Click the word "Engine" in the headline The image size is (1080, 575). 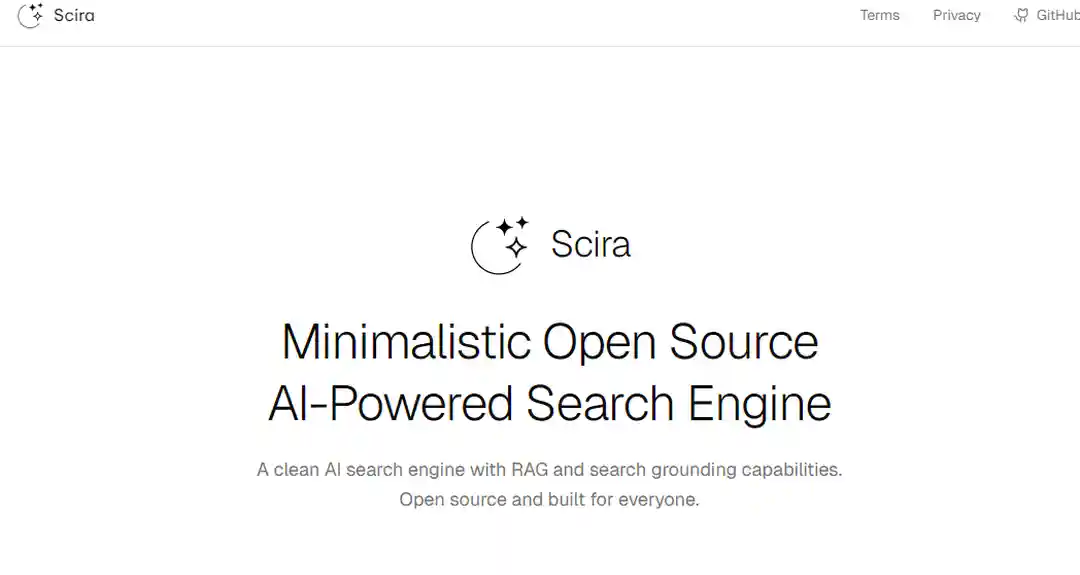(760, 405)
